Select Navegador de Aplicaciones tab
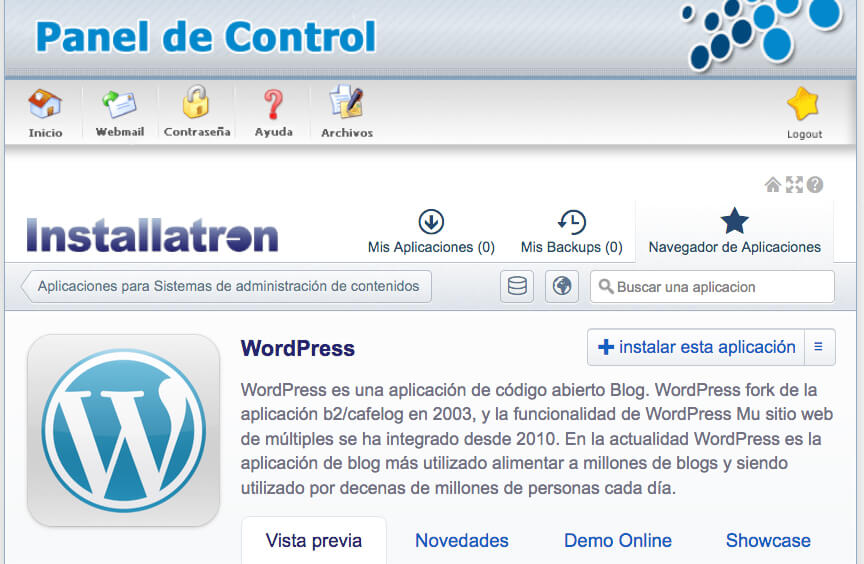Viewport: 864px width, 564px height. click(x=735, y=232)
